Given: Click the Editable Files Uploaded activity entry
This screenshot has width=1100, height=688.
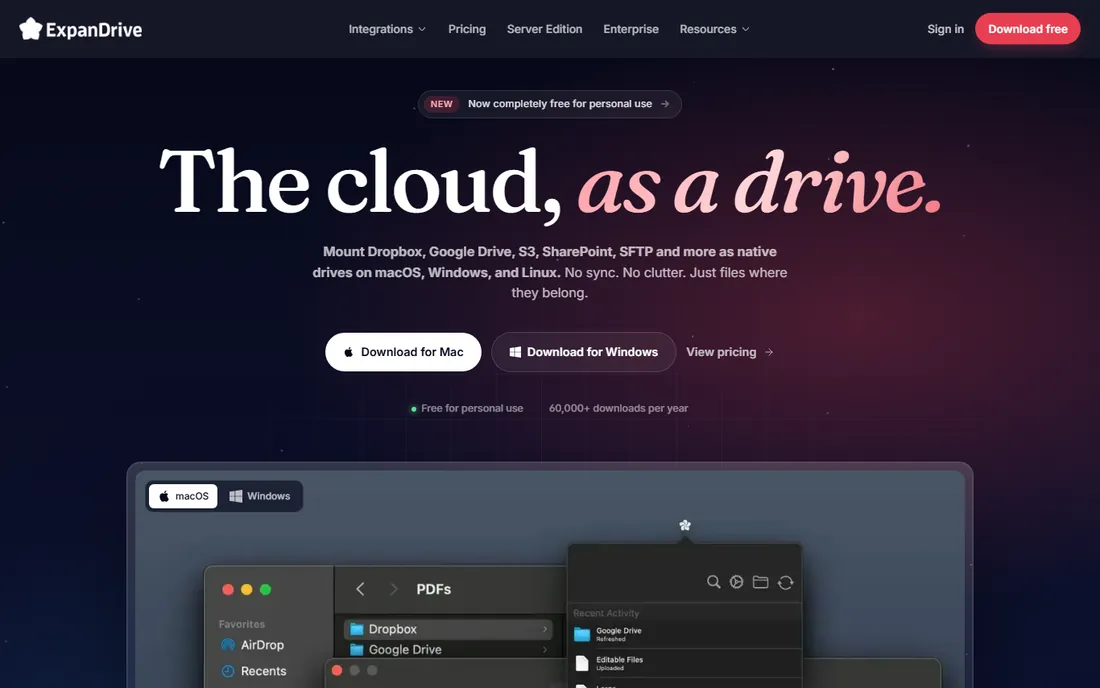Looking at the screenshot, I should click(x=685, y=663).
